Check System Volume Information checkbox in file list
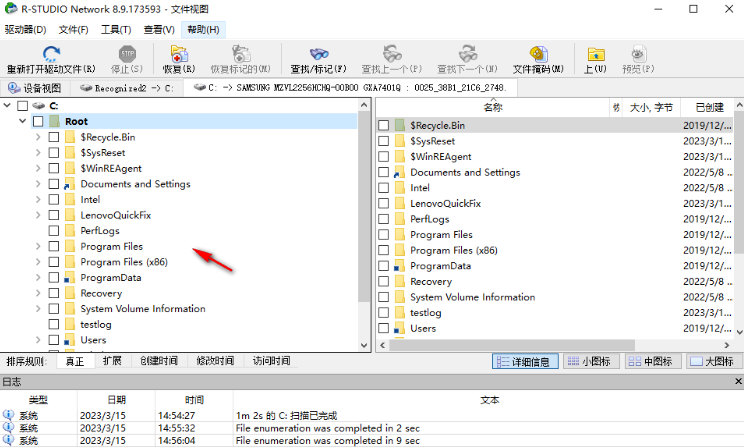 click(383, 297)
